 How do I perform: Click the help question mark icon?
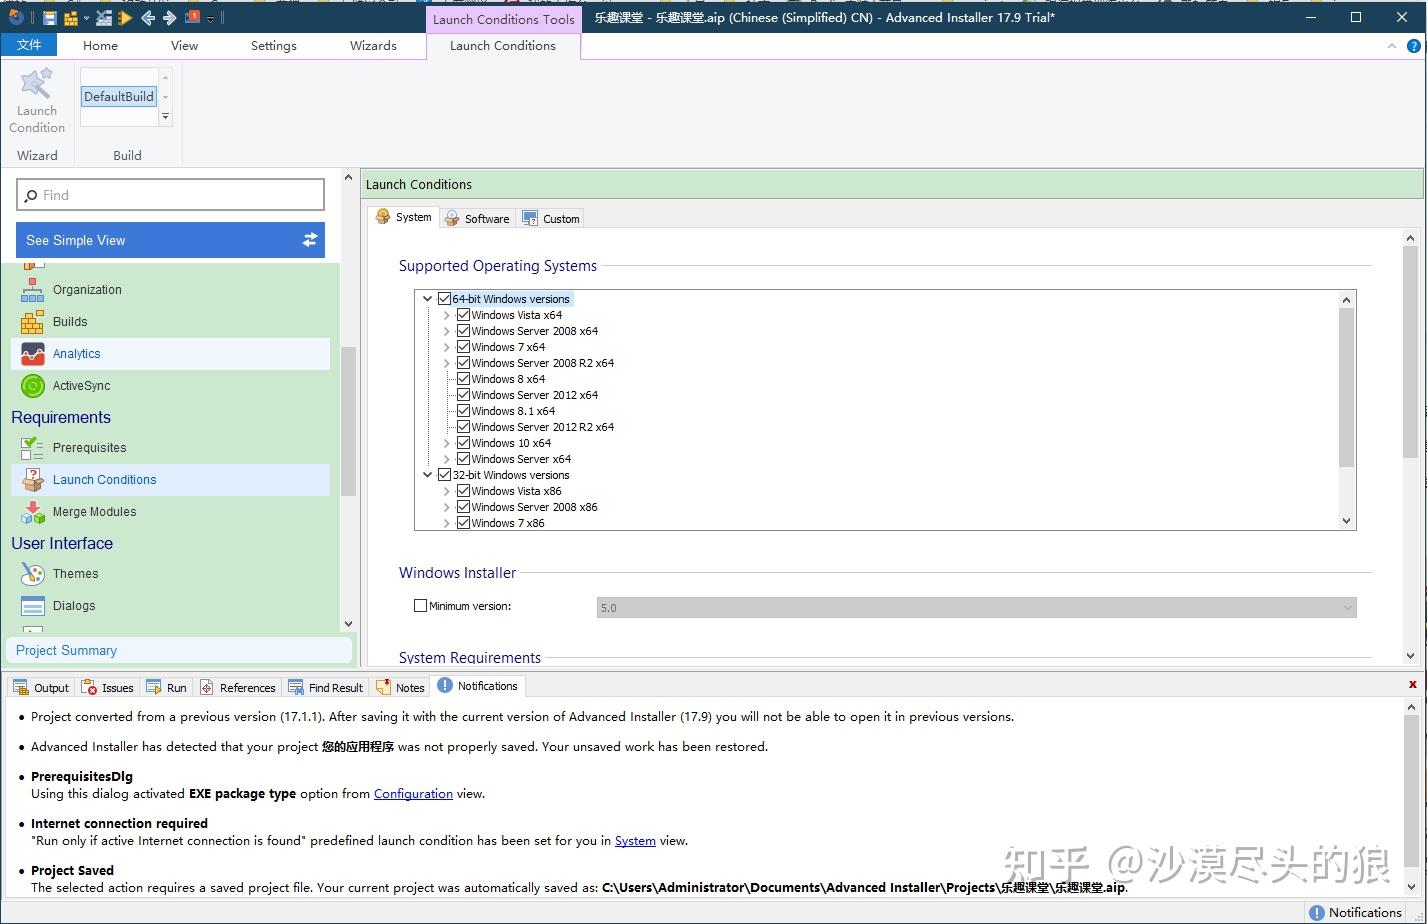pos(1414,46)
